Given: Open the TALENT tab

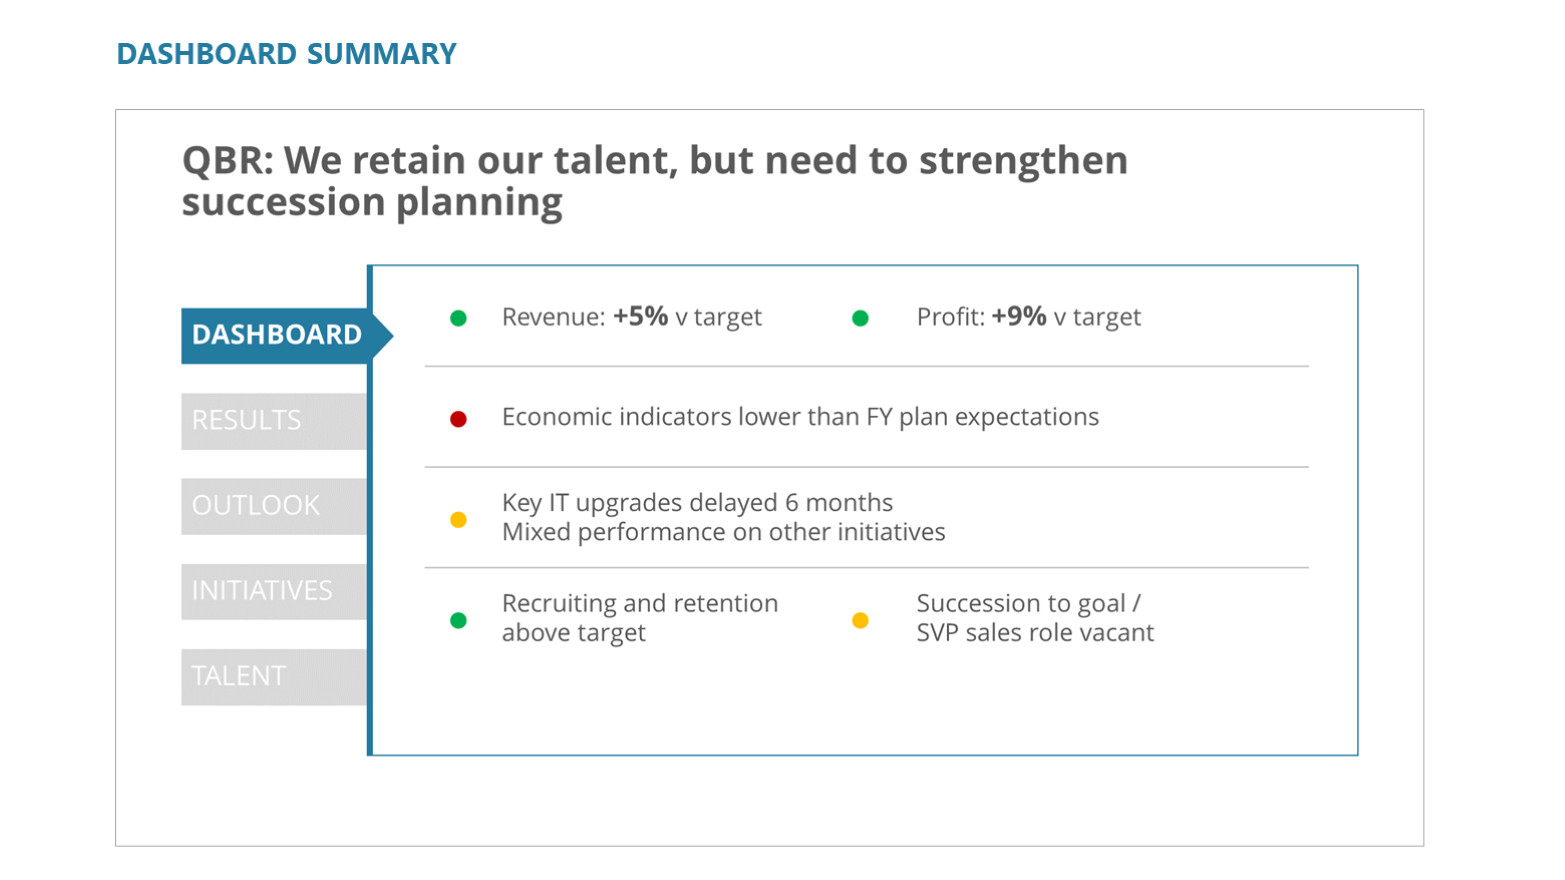Looking at the screenshot, I should click(x=273, y=677).
